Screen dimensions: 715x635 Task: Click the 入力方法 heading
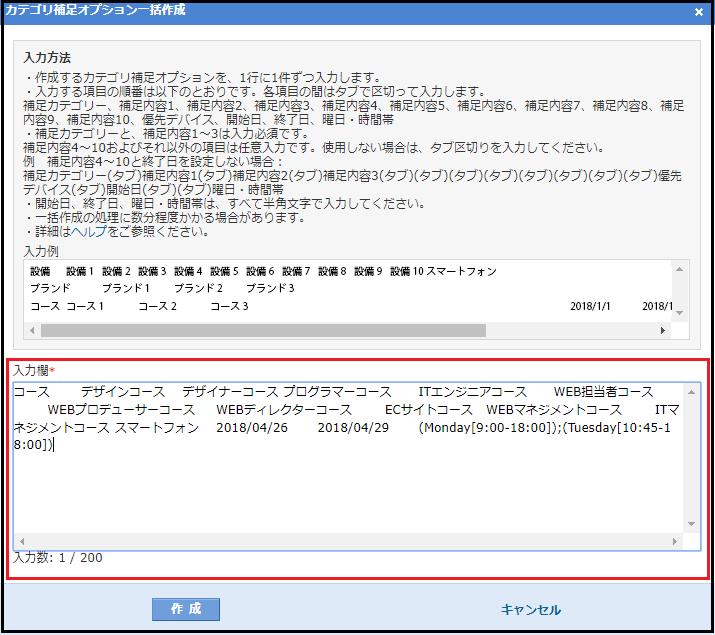click(47, 58)
